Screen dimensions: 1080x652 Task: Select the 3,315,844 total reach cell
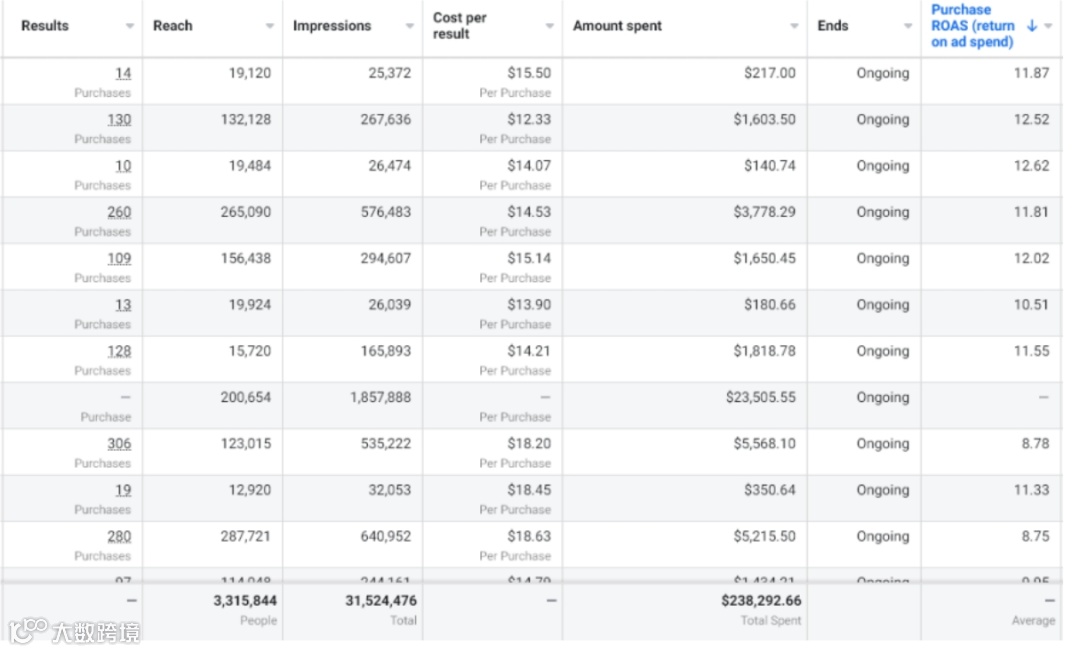click(245, 601)
